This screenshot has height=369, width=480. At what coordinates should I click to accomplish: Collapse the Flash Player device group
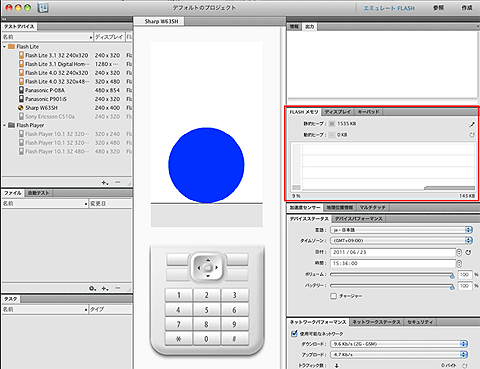tap(4, 125)
